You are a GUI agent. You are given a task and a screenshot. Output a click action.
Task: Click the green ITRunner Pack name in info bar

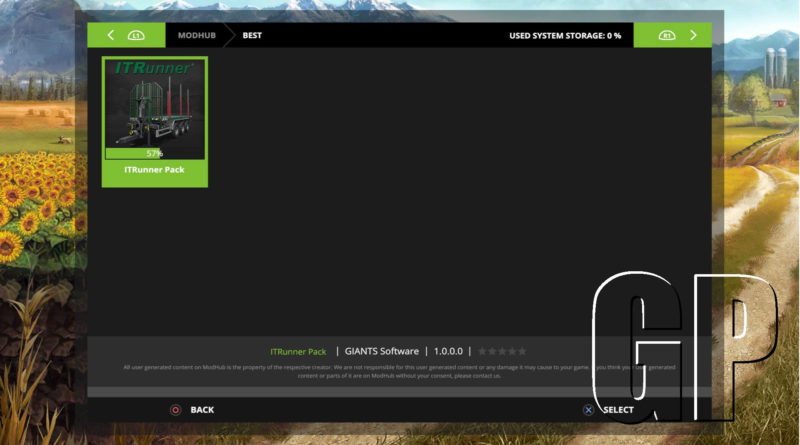[x=298, y=352]
